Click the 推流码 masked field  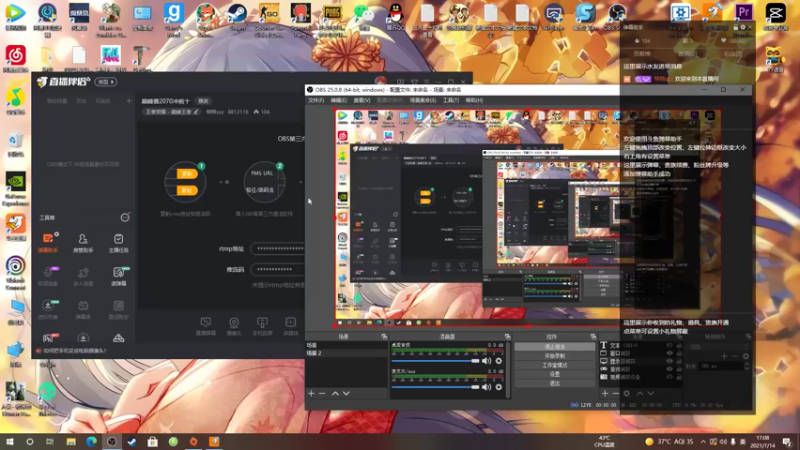(278, 269)
